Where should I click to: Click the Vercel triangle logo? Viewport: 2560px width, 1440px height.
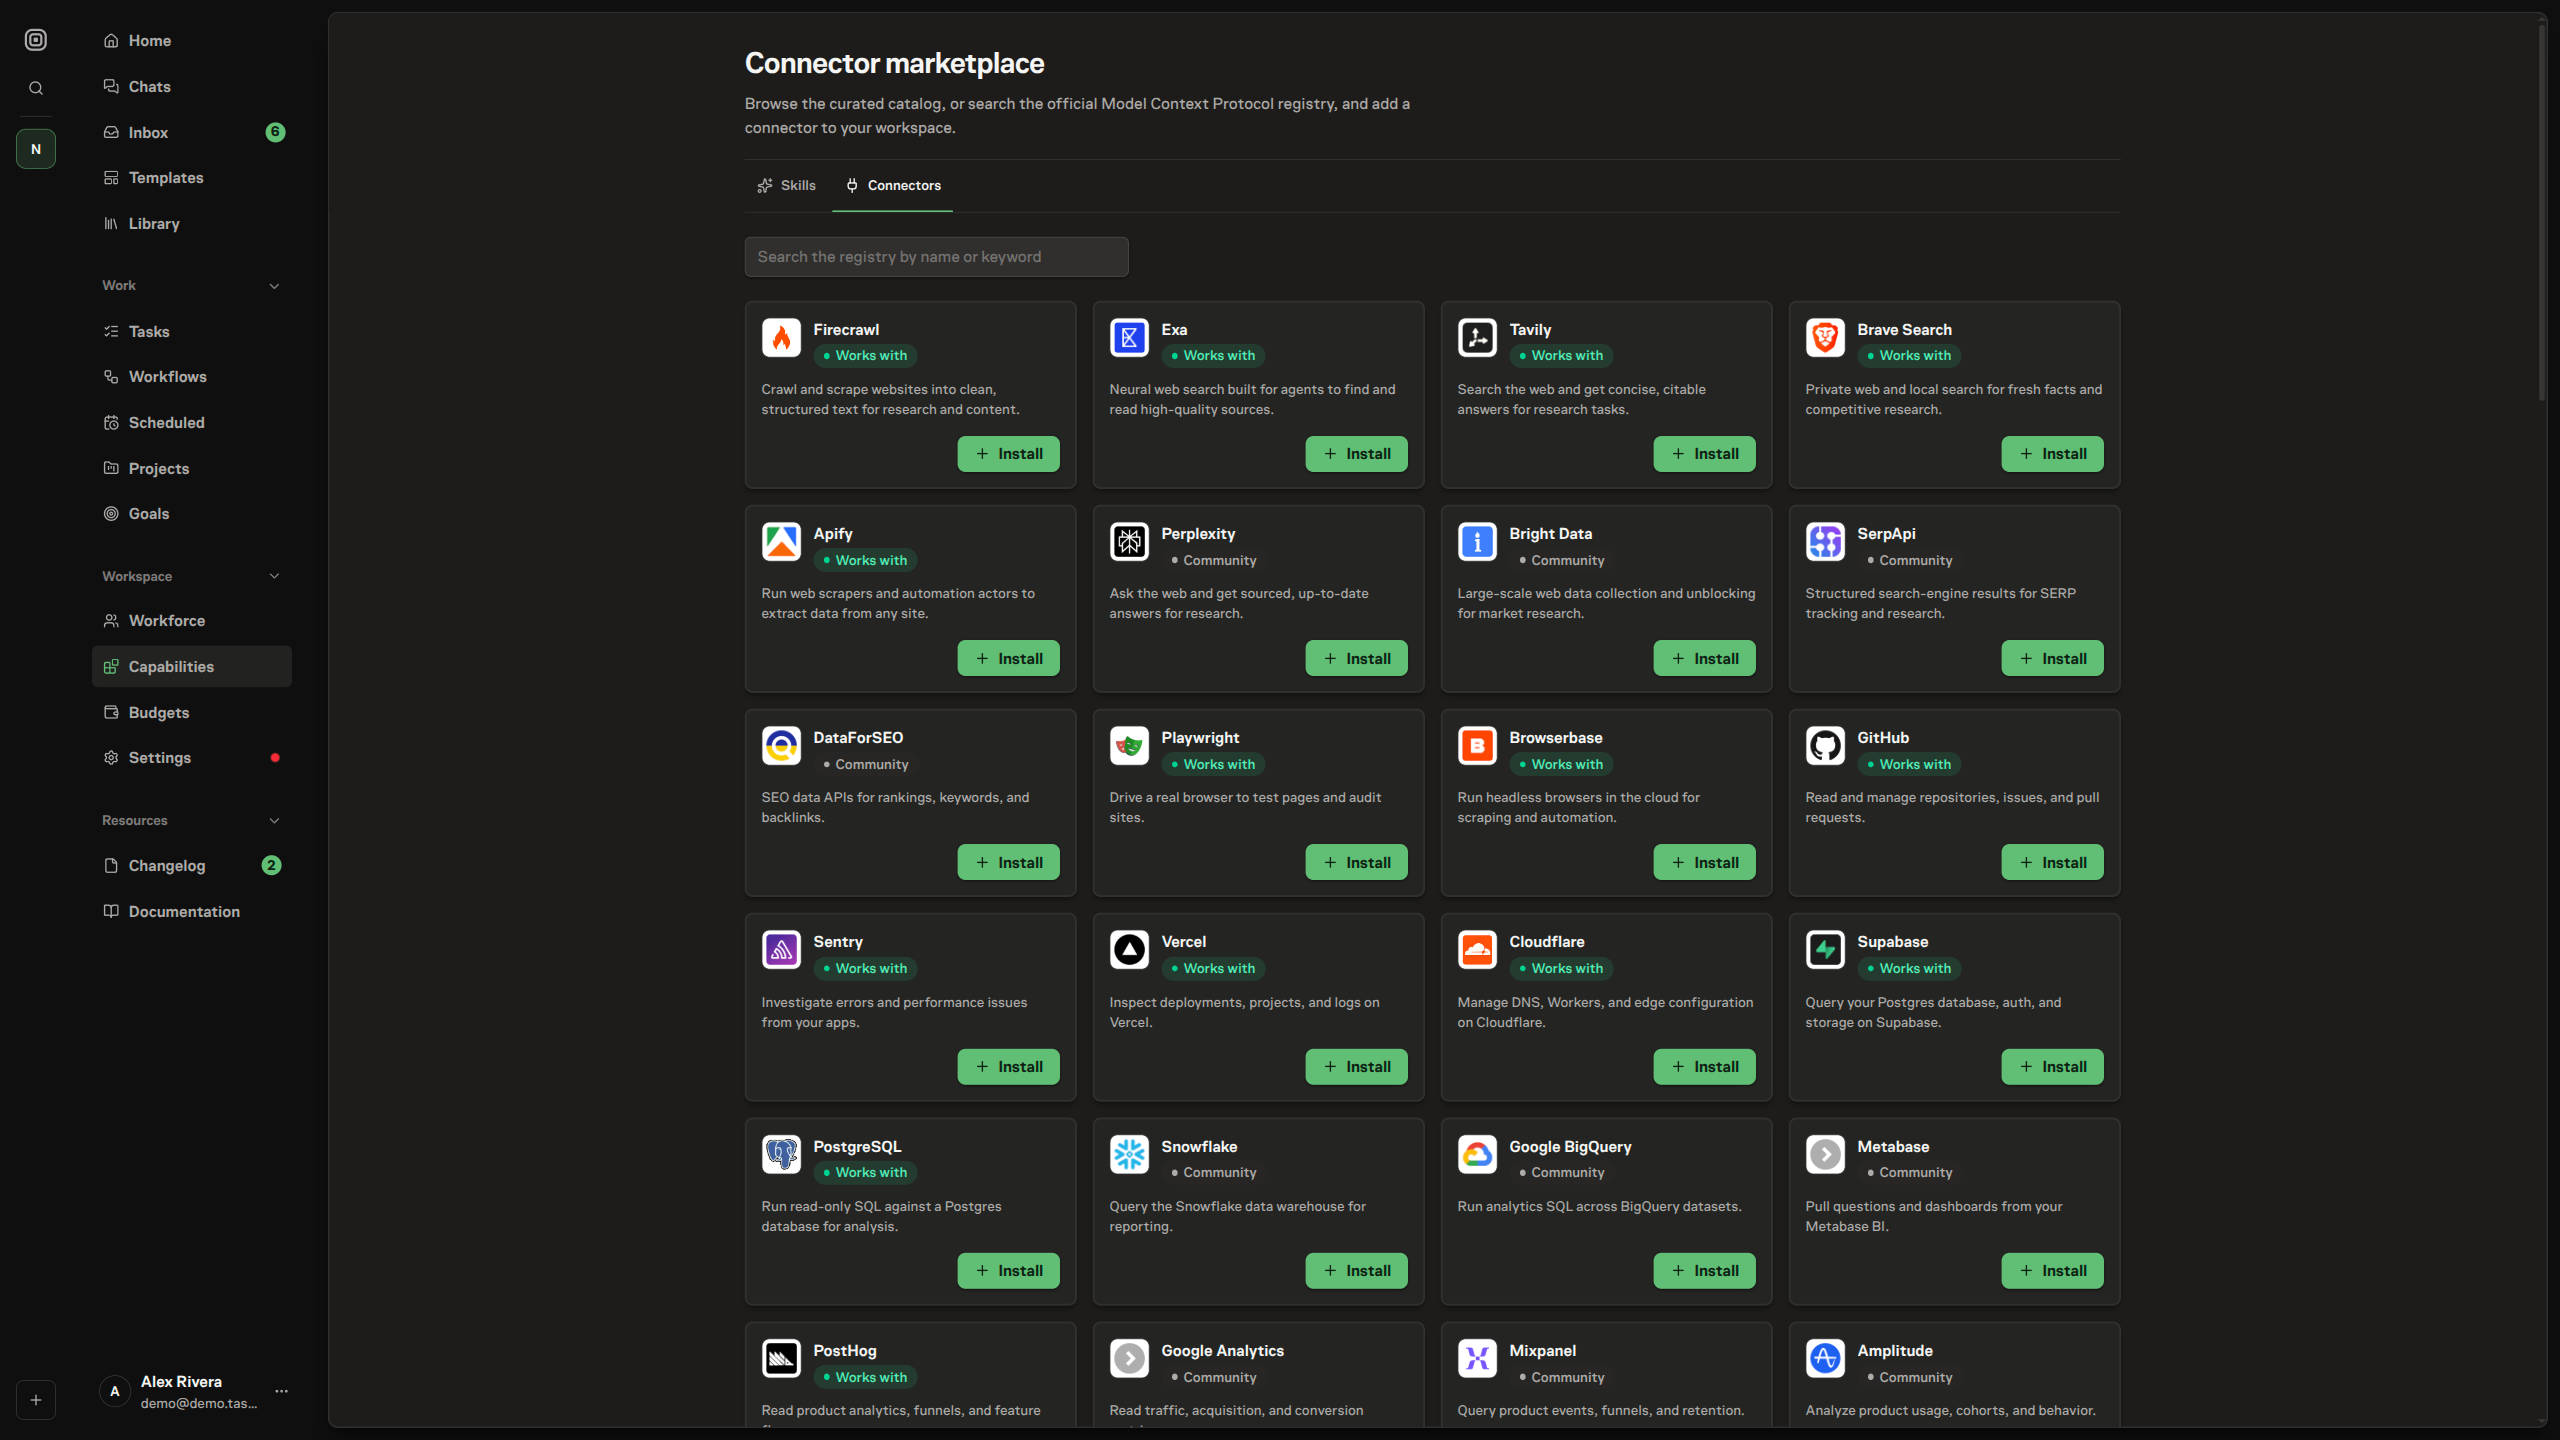pos(1129,950)
